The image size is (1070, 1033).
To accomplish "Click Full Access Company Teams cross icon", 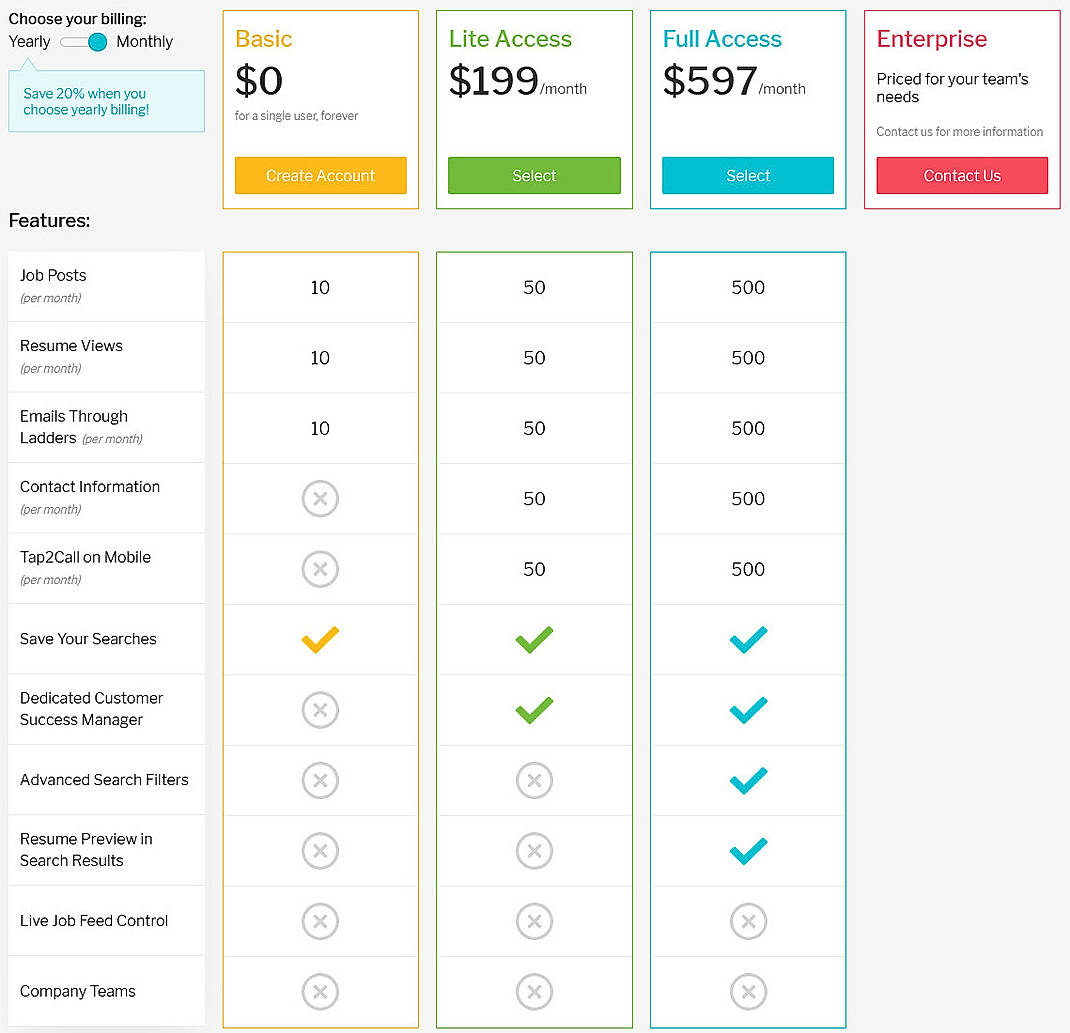I will pos(748,992).
